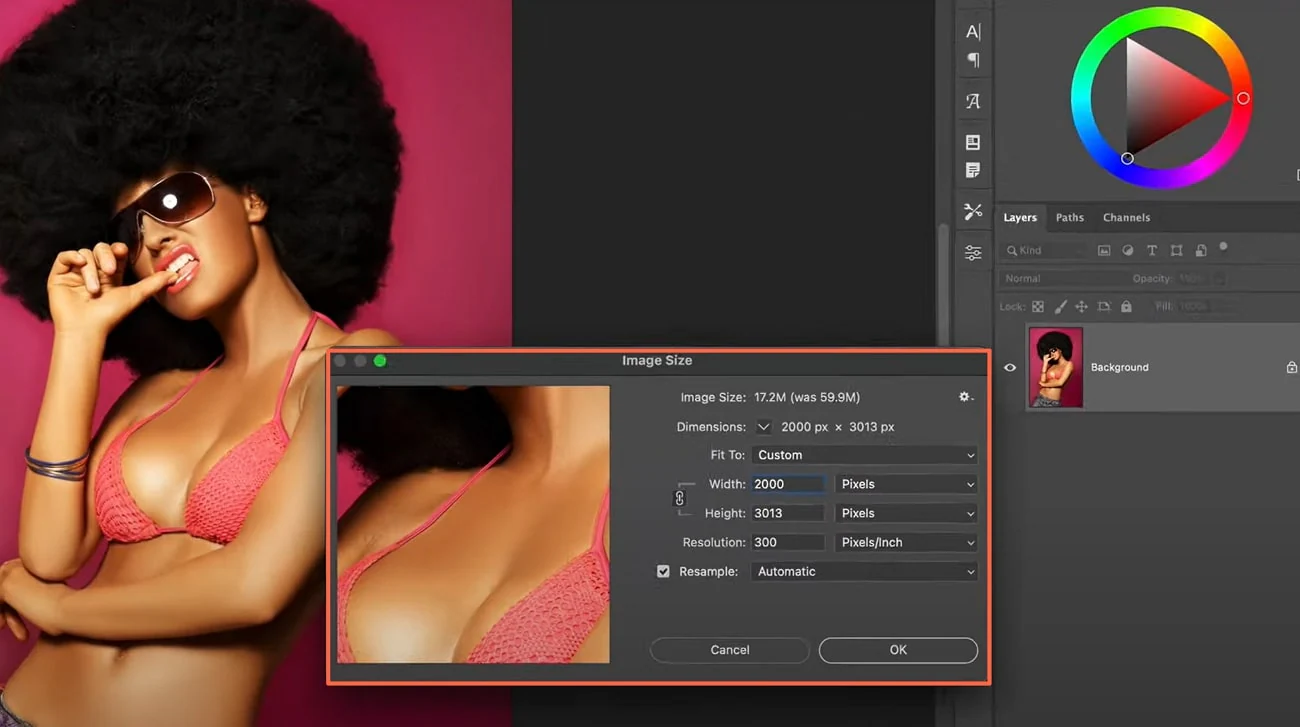This screenshot has width=1300, height=727.
Task: Open Resolution units Pixels/Inch dropdown
Action: pos(906,542)
